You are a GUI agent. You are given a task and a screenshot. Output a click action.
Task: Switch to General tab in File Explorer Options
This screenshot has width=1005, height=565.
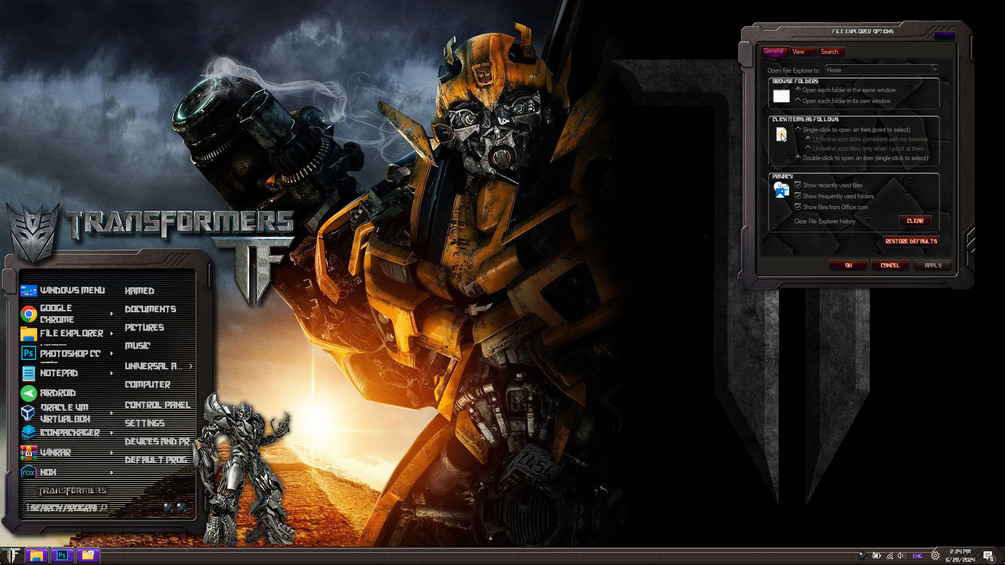click(774, 51)
